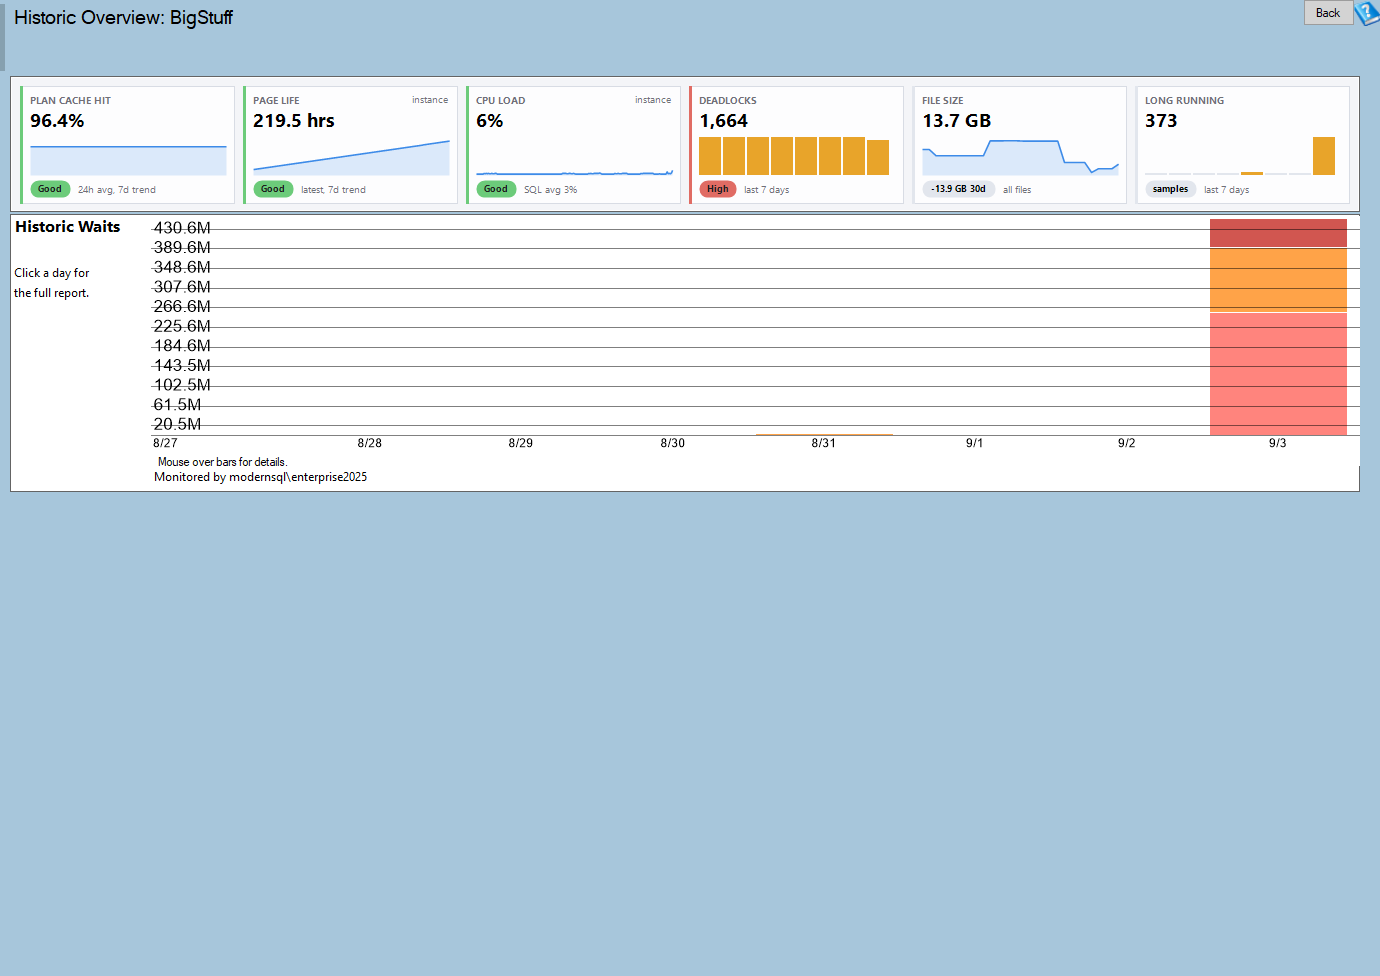Viewport: 1380px width, 976px height.
Task: Open the CPU Load card
Action: 573,145
